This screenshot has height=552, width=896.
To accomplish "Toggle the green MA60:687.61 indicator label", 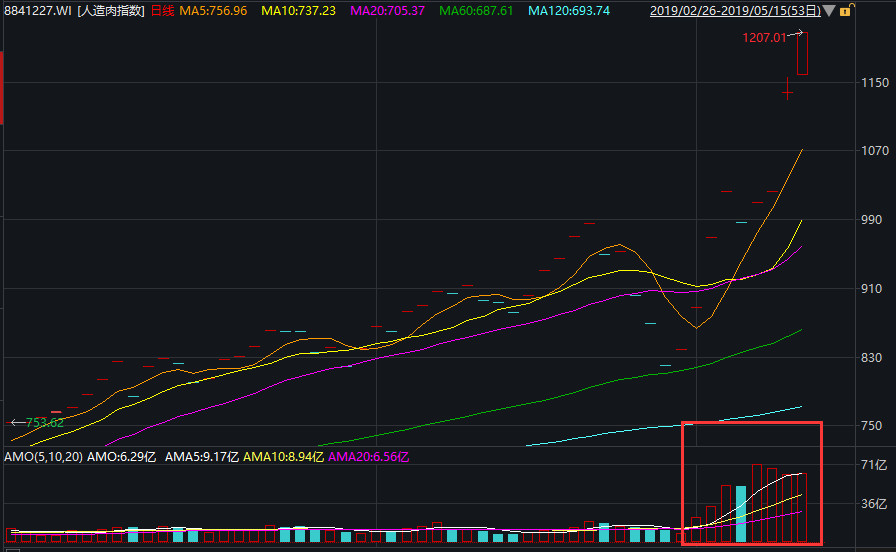I will click(473, 11).
